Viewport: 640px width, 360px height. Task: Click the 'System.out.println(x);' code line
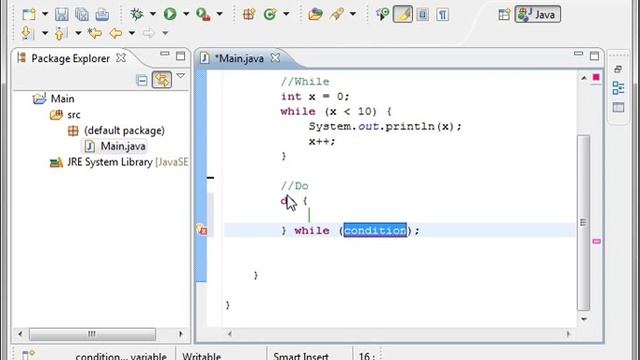pos(385,127)
